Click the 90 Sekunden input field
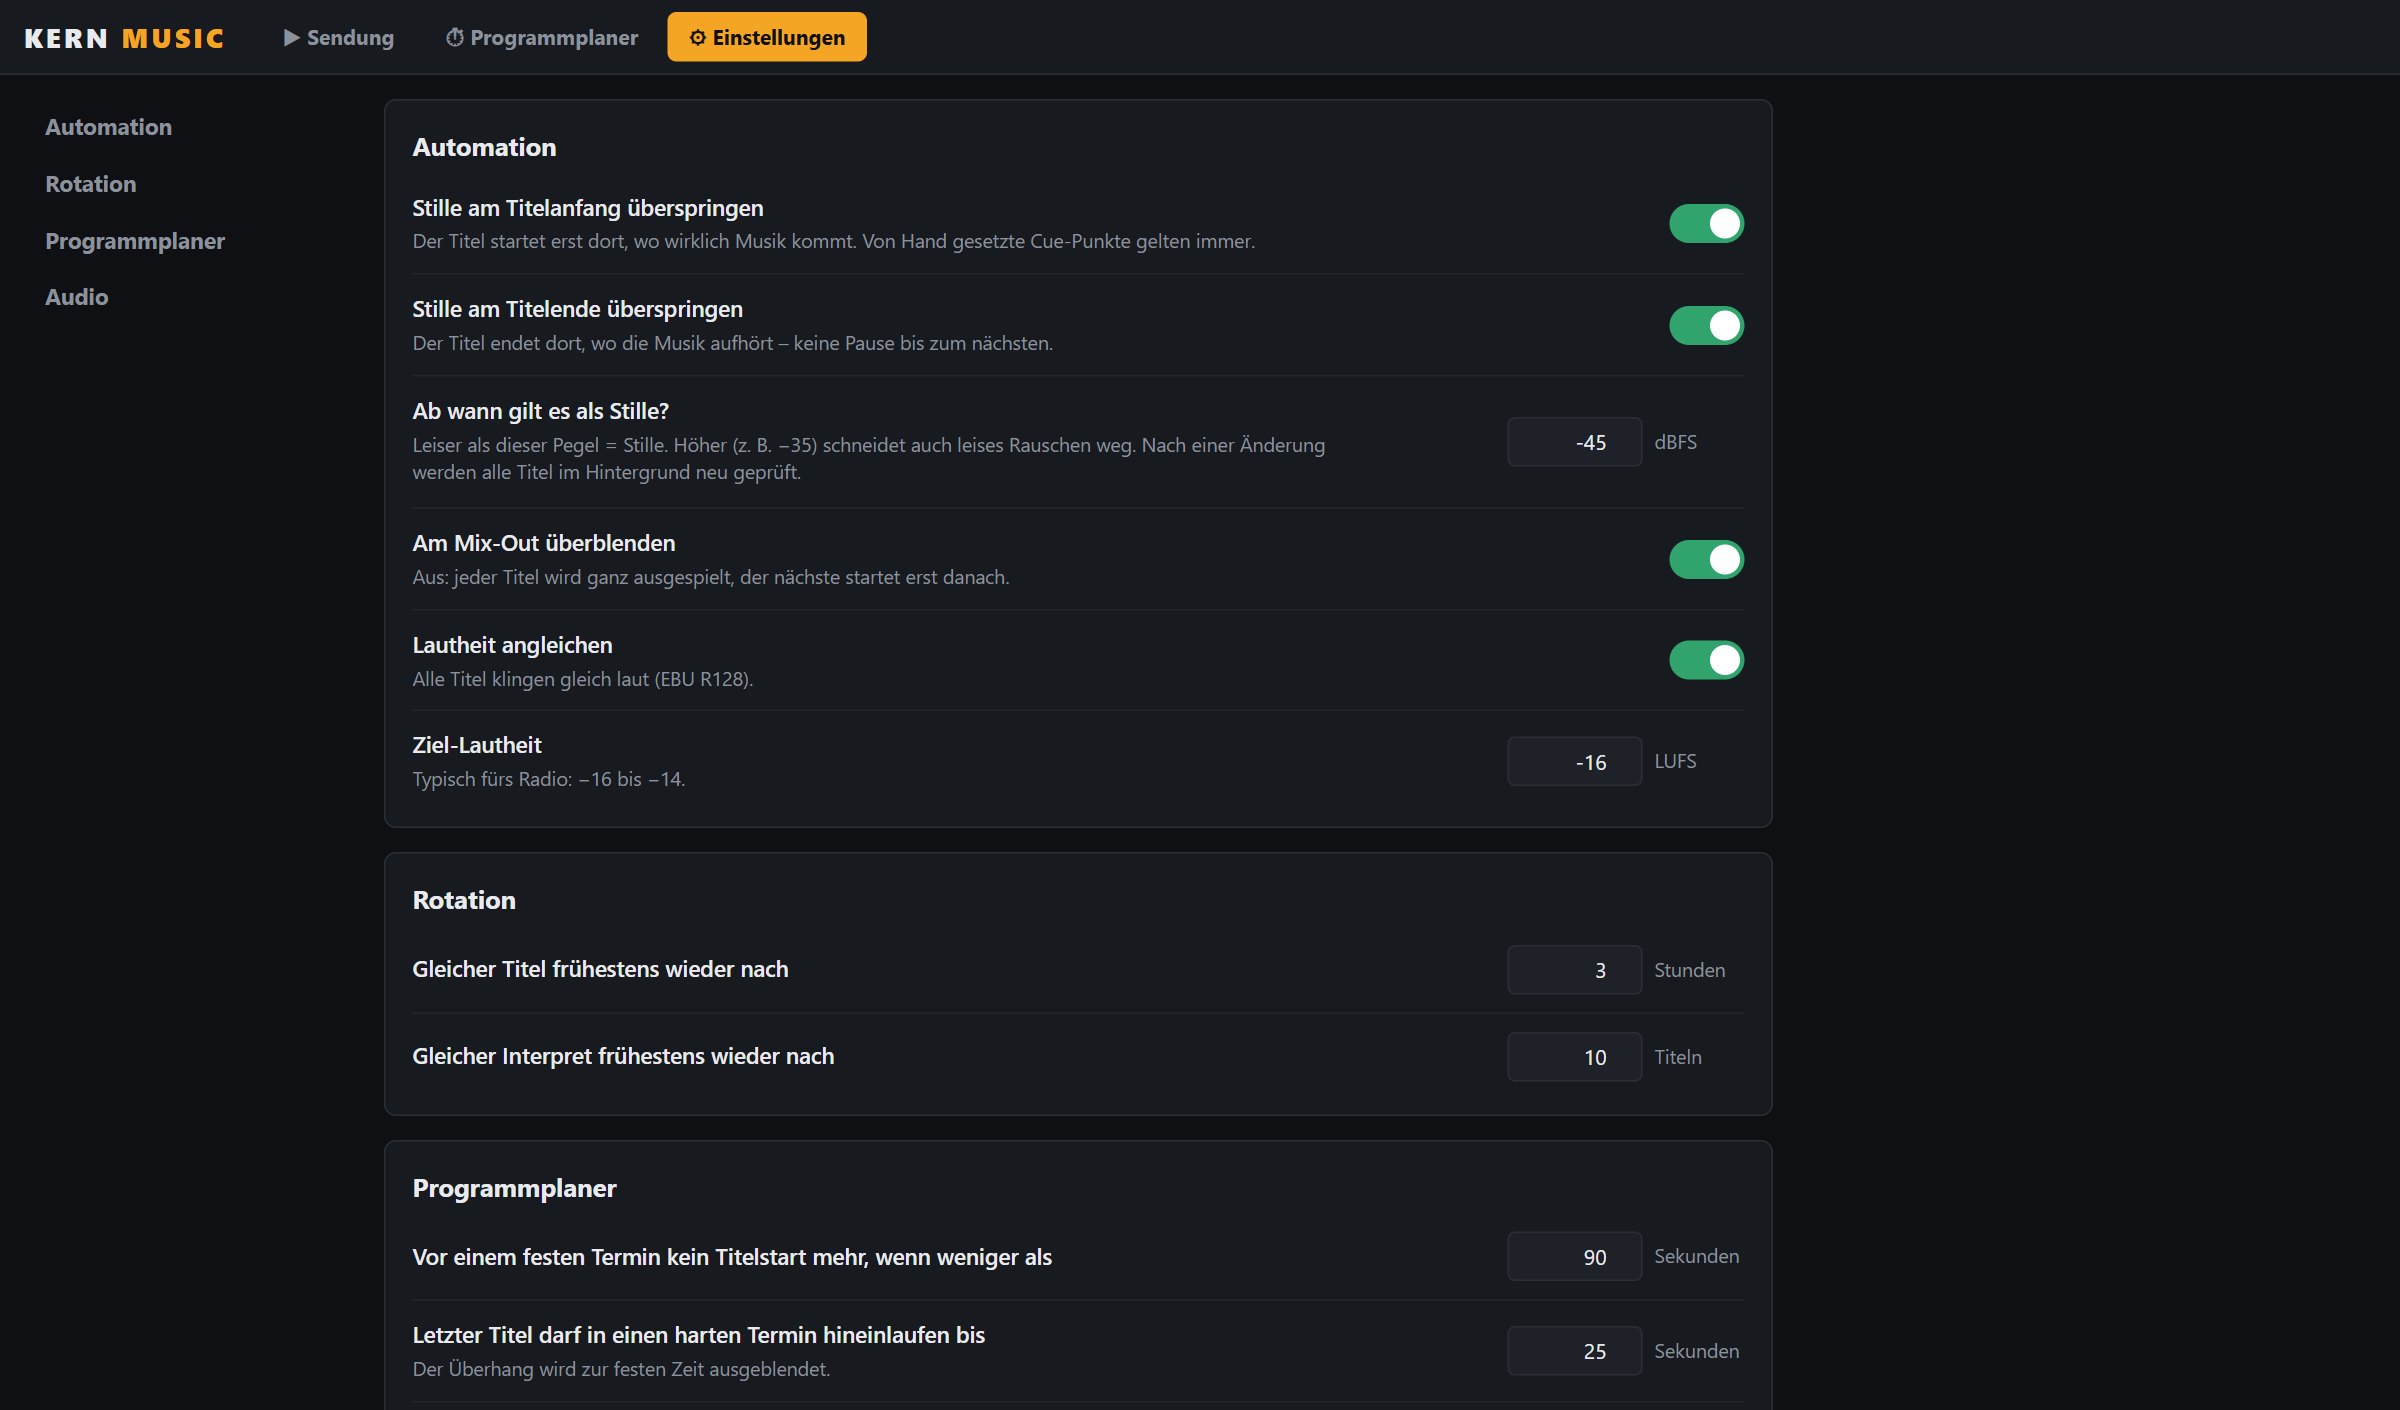Viewport: 2400px width, 1410px height. [1574, 1256]
